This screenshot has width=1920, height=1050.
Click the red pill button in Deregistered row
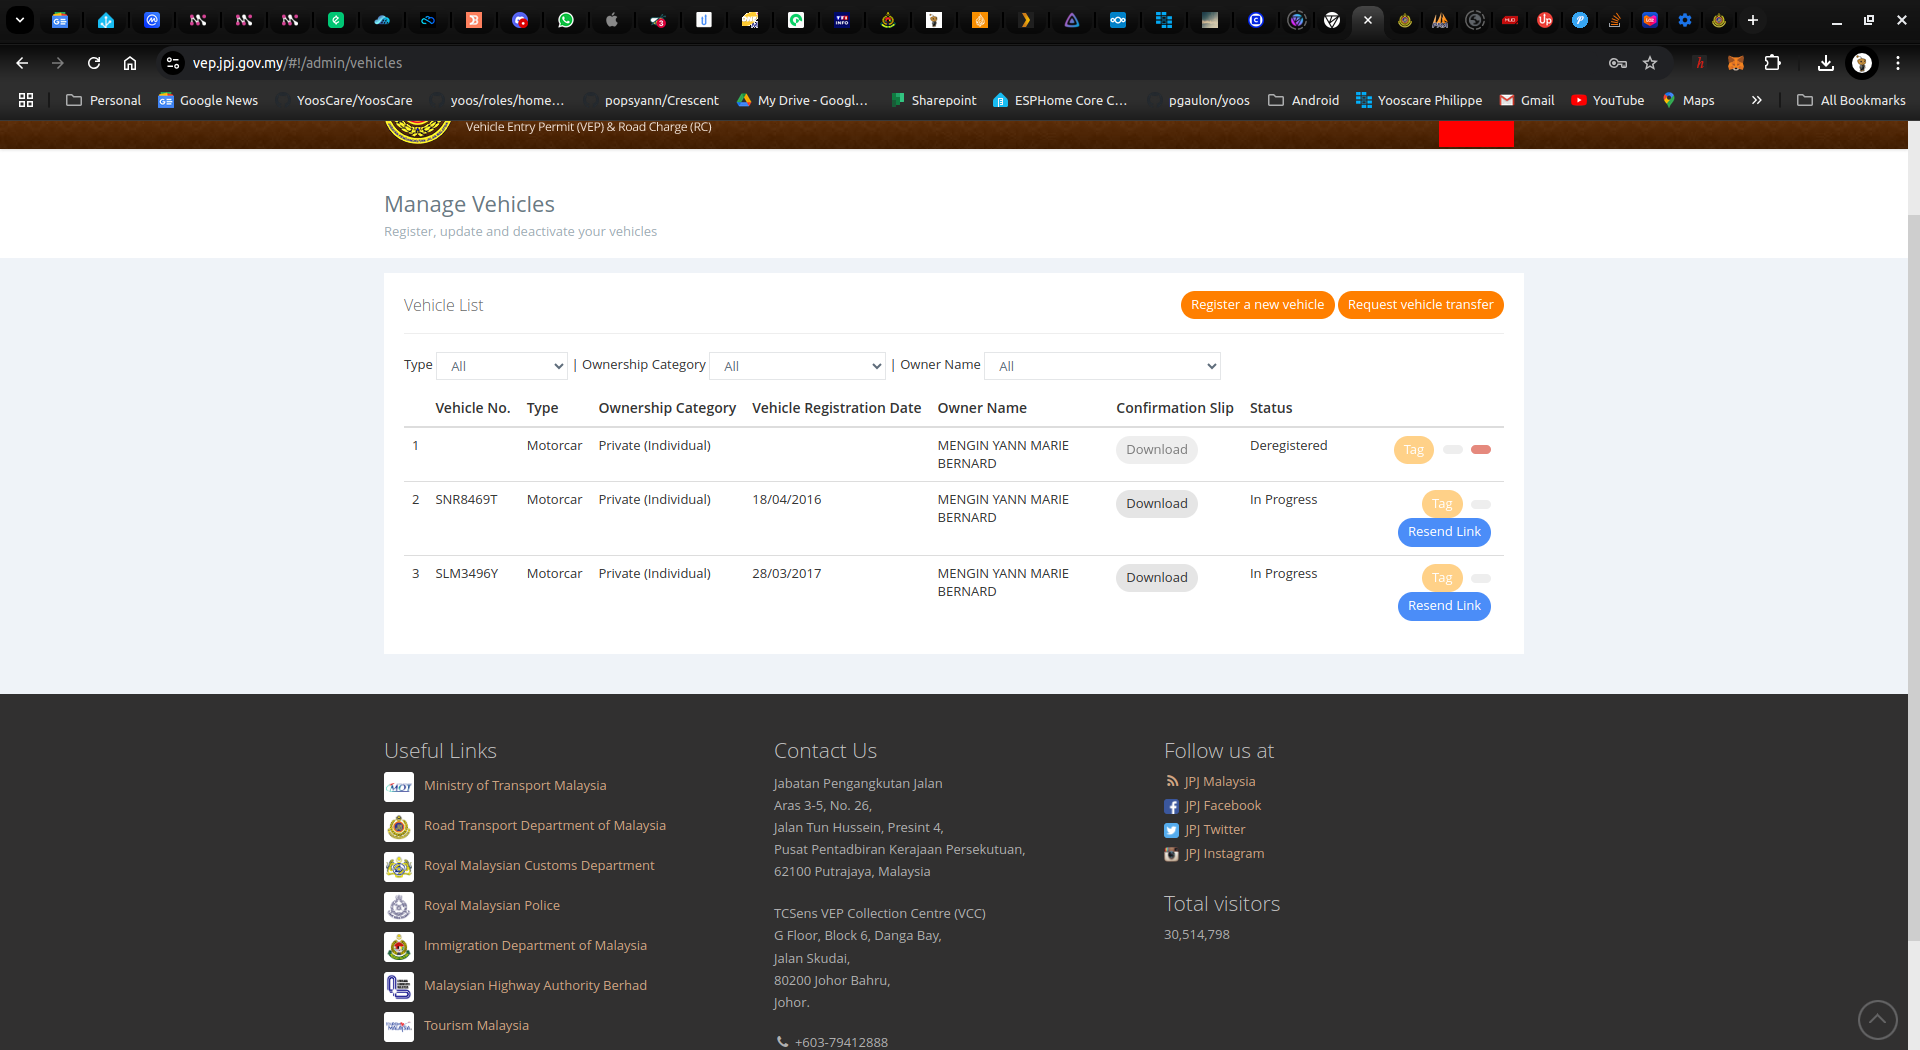[1481, 450]
